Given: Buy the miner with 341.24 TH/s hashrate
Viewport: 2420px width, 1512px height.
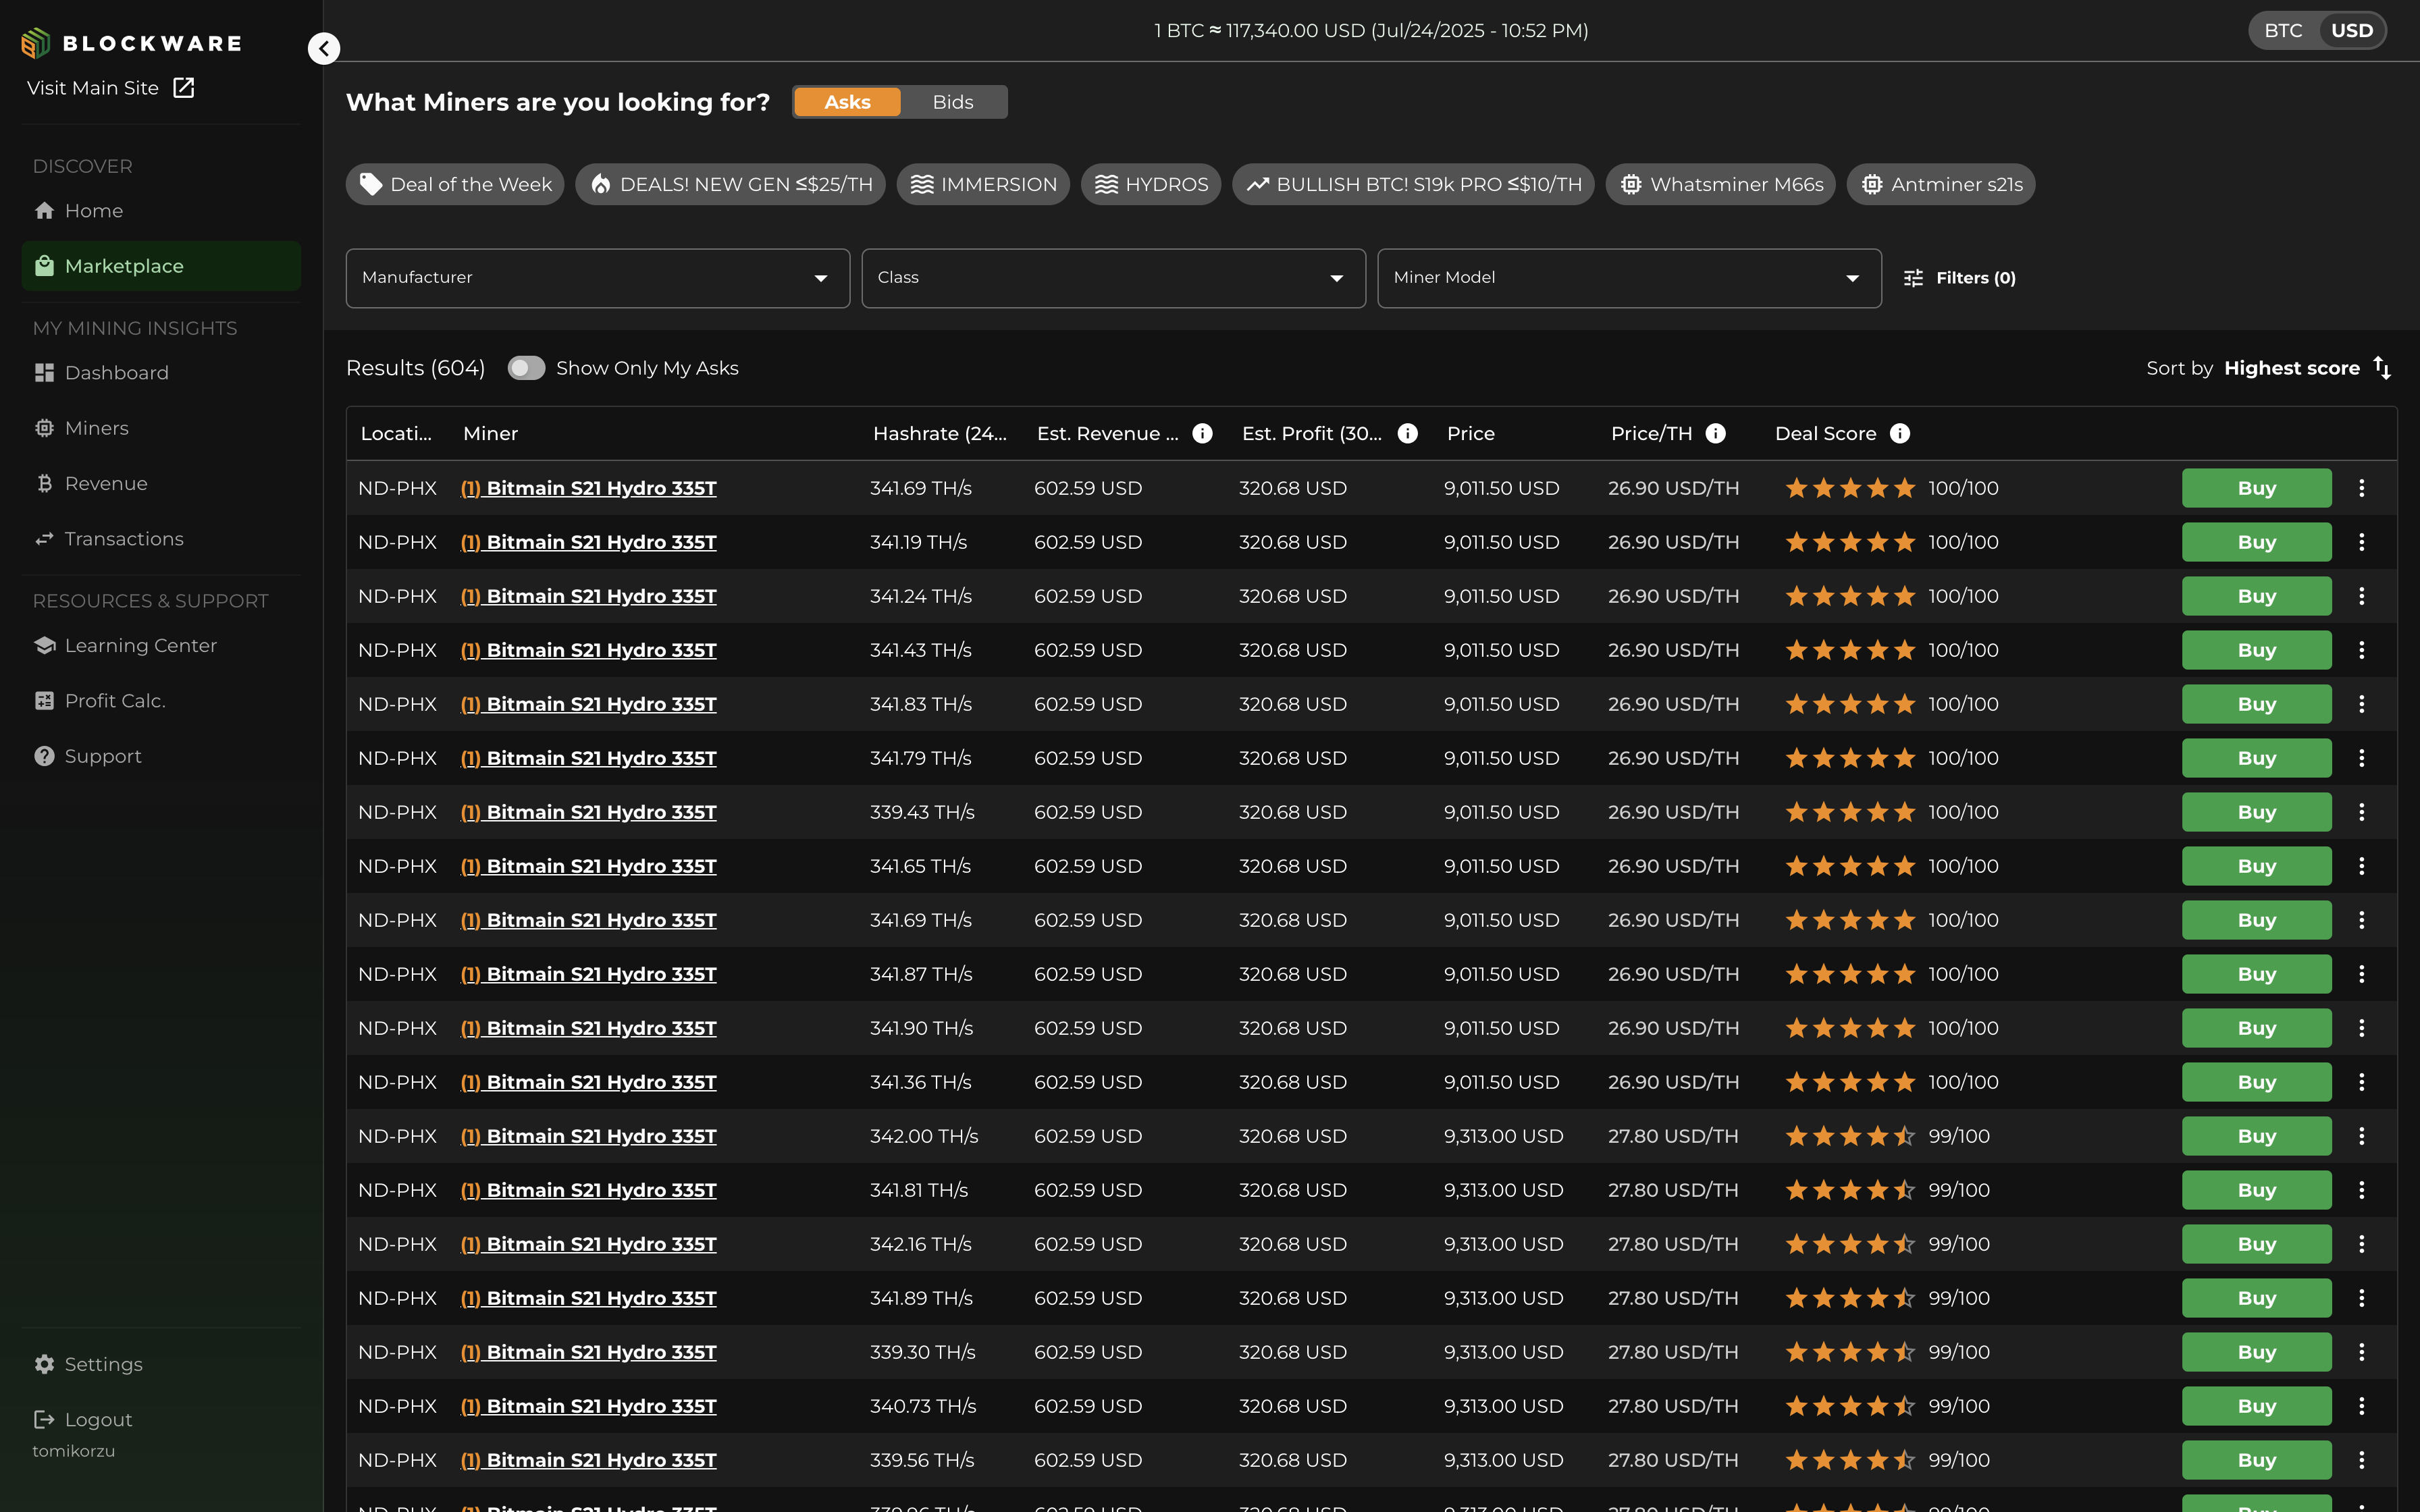Looking at the screenshot, I should [x=2256, y=596].
